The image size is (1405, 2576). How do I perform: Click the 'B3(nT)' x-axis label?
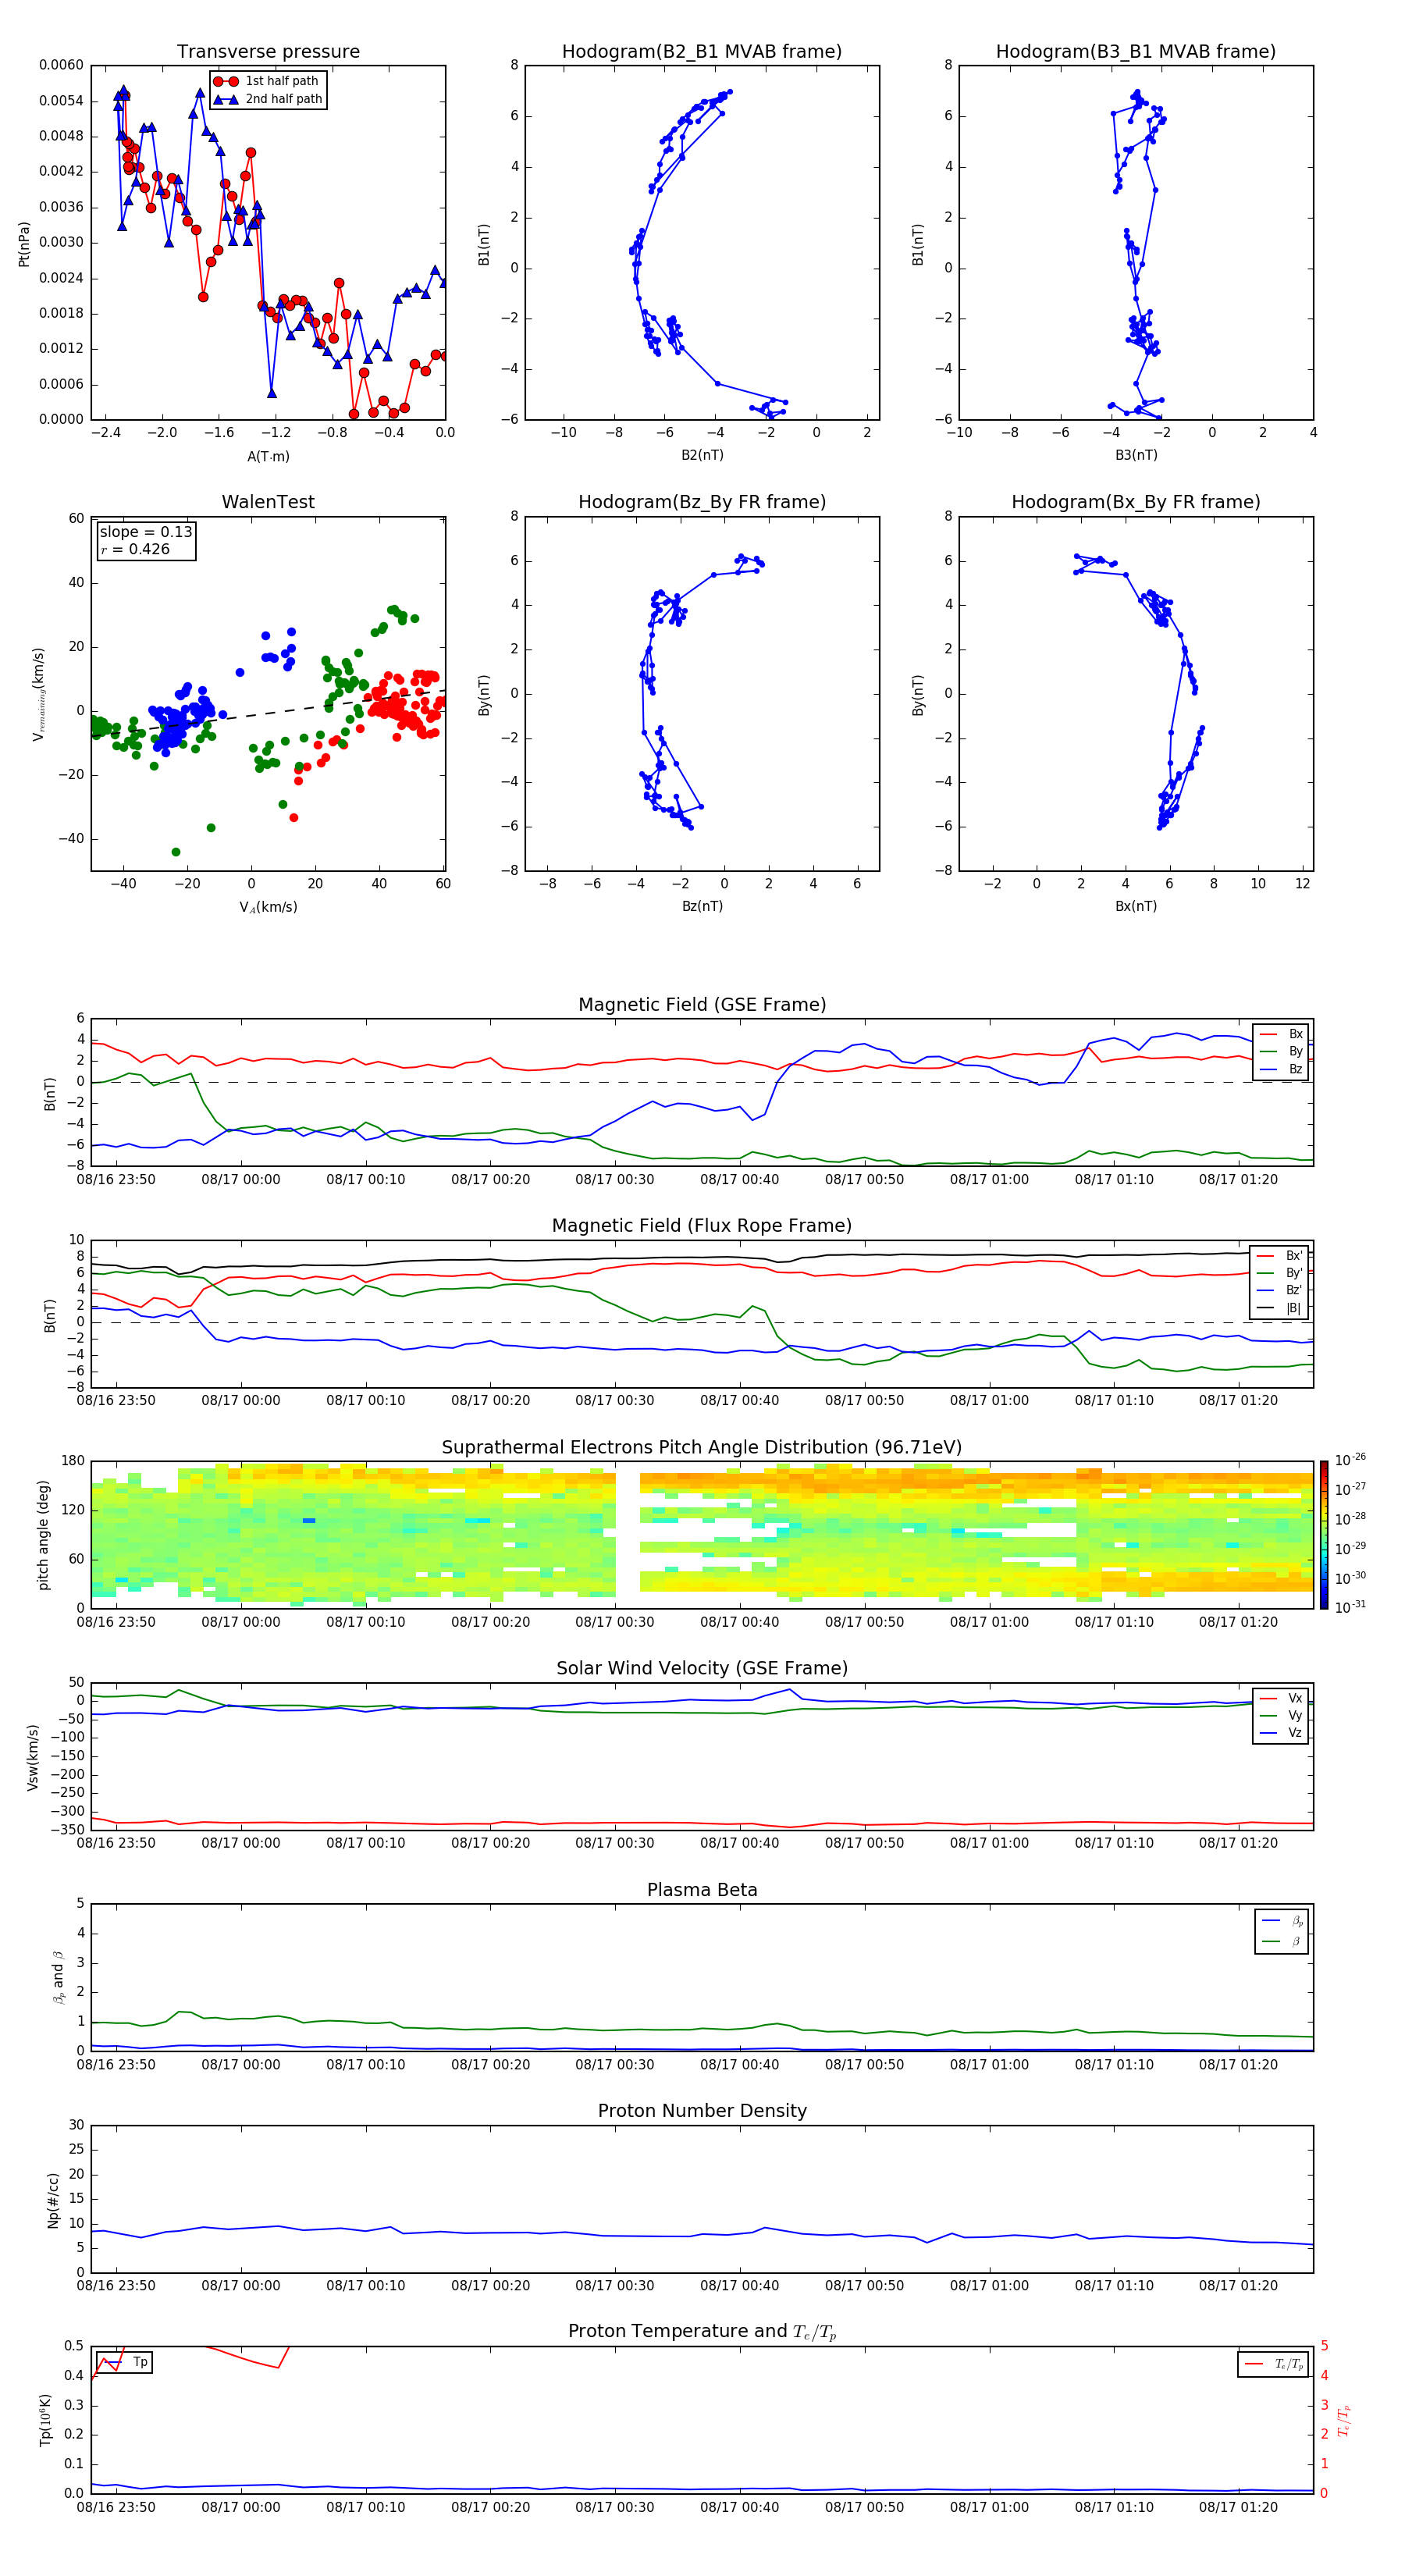(1136, 455)
